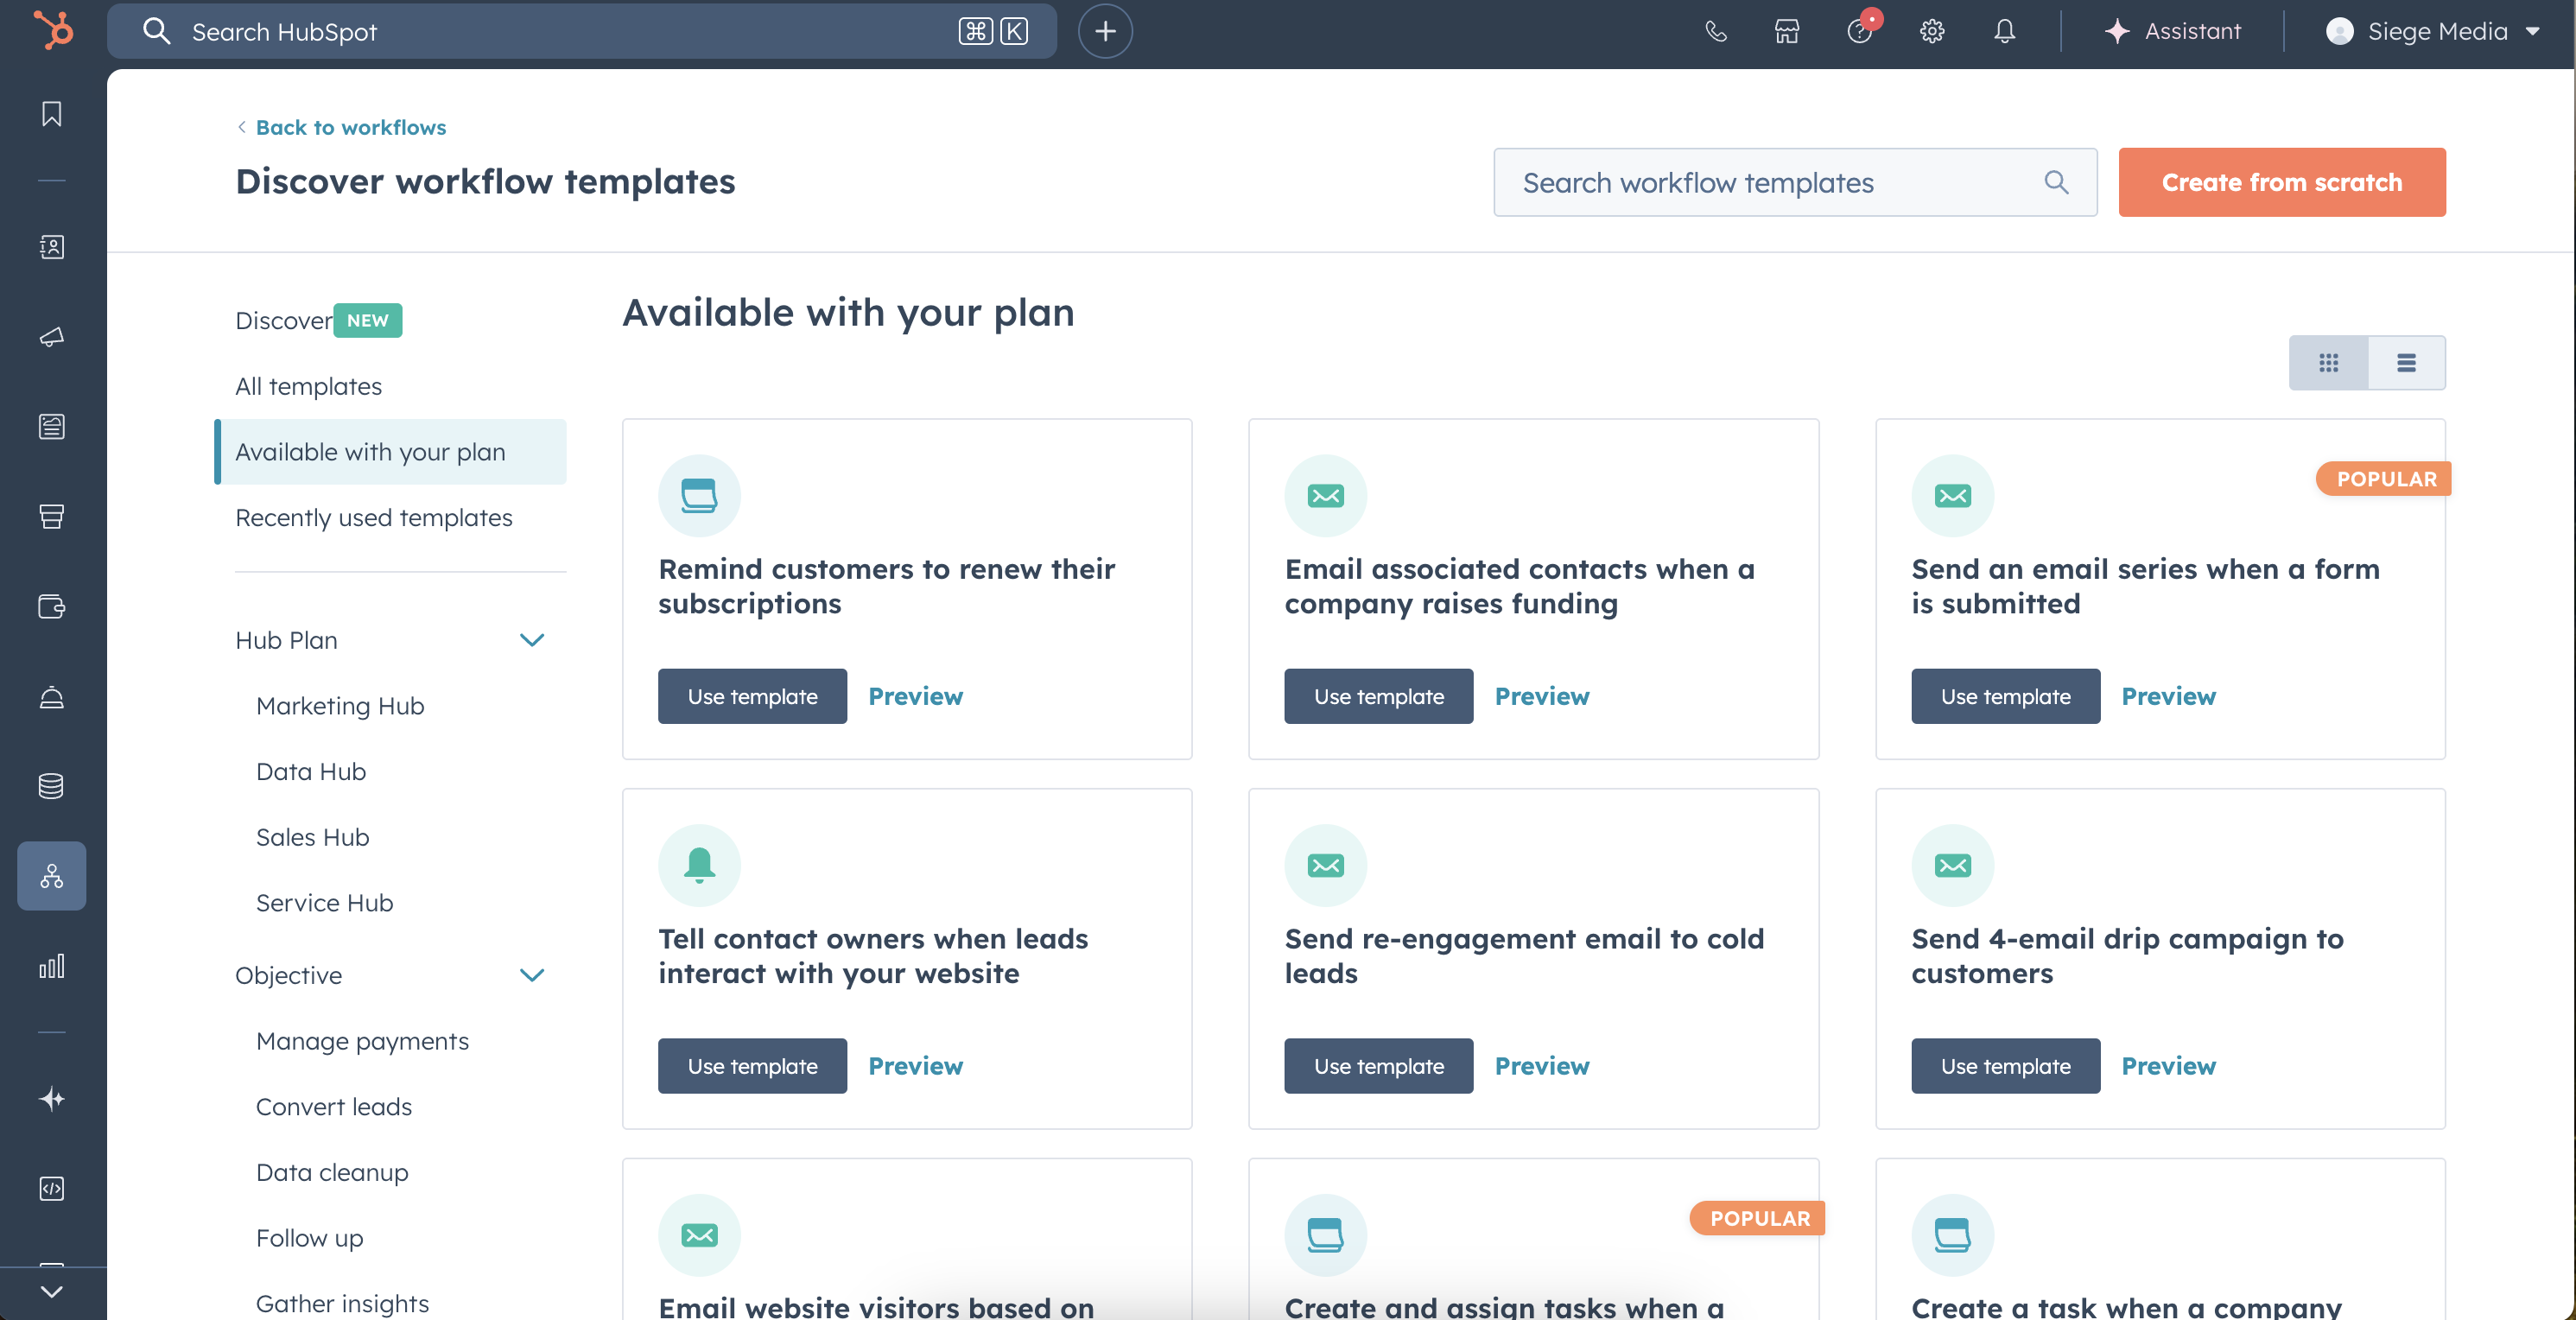Open the Breeze AI sparkle icon in sidebar

click(x=51, y=1097)
